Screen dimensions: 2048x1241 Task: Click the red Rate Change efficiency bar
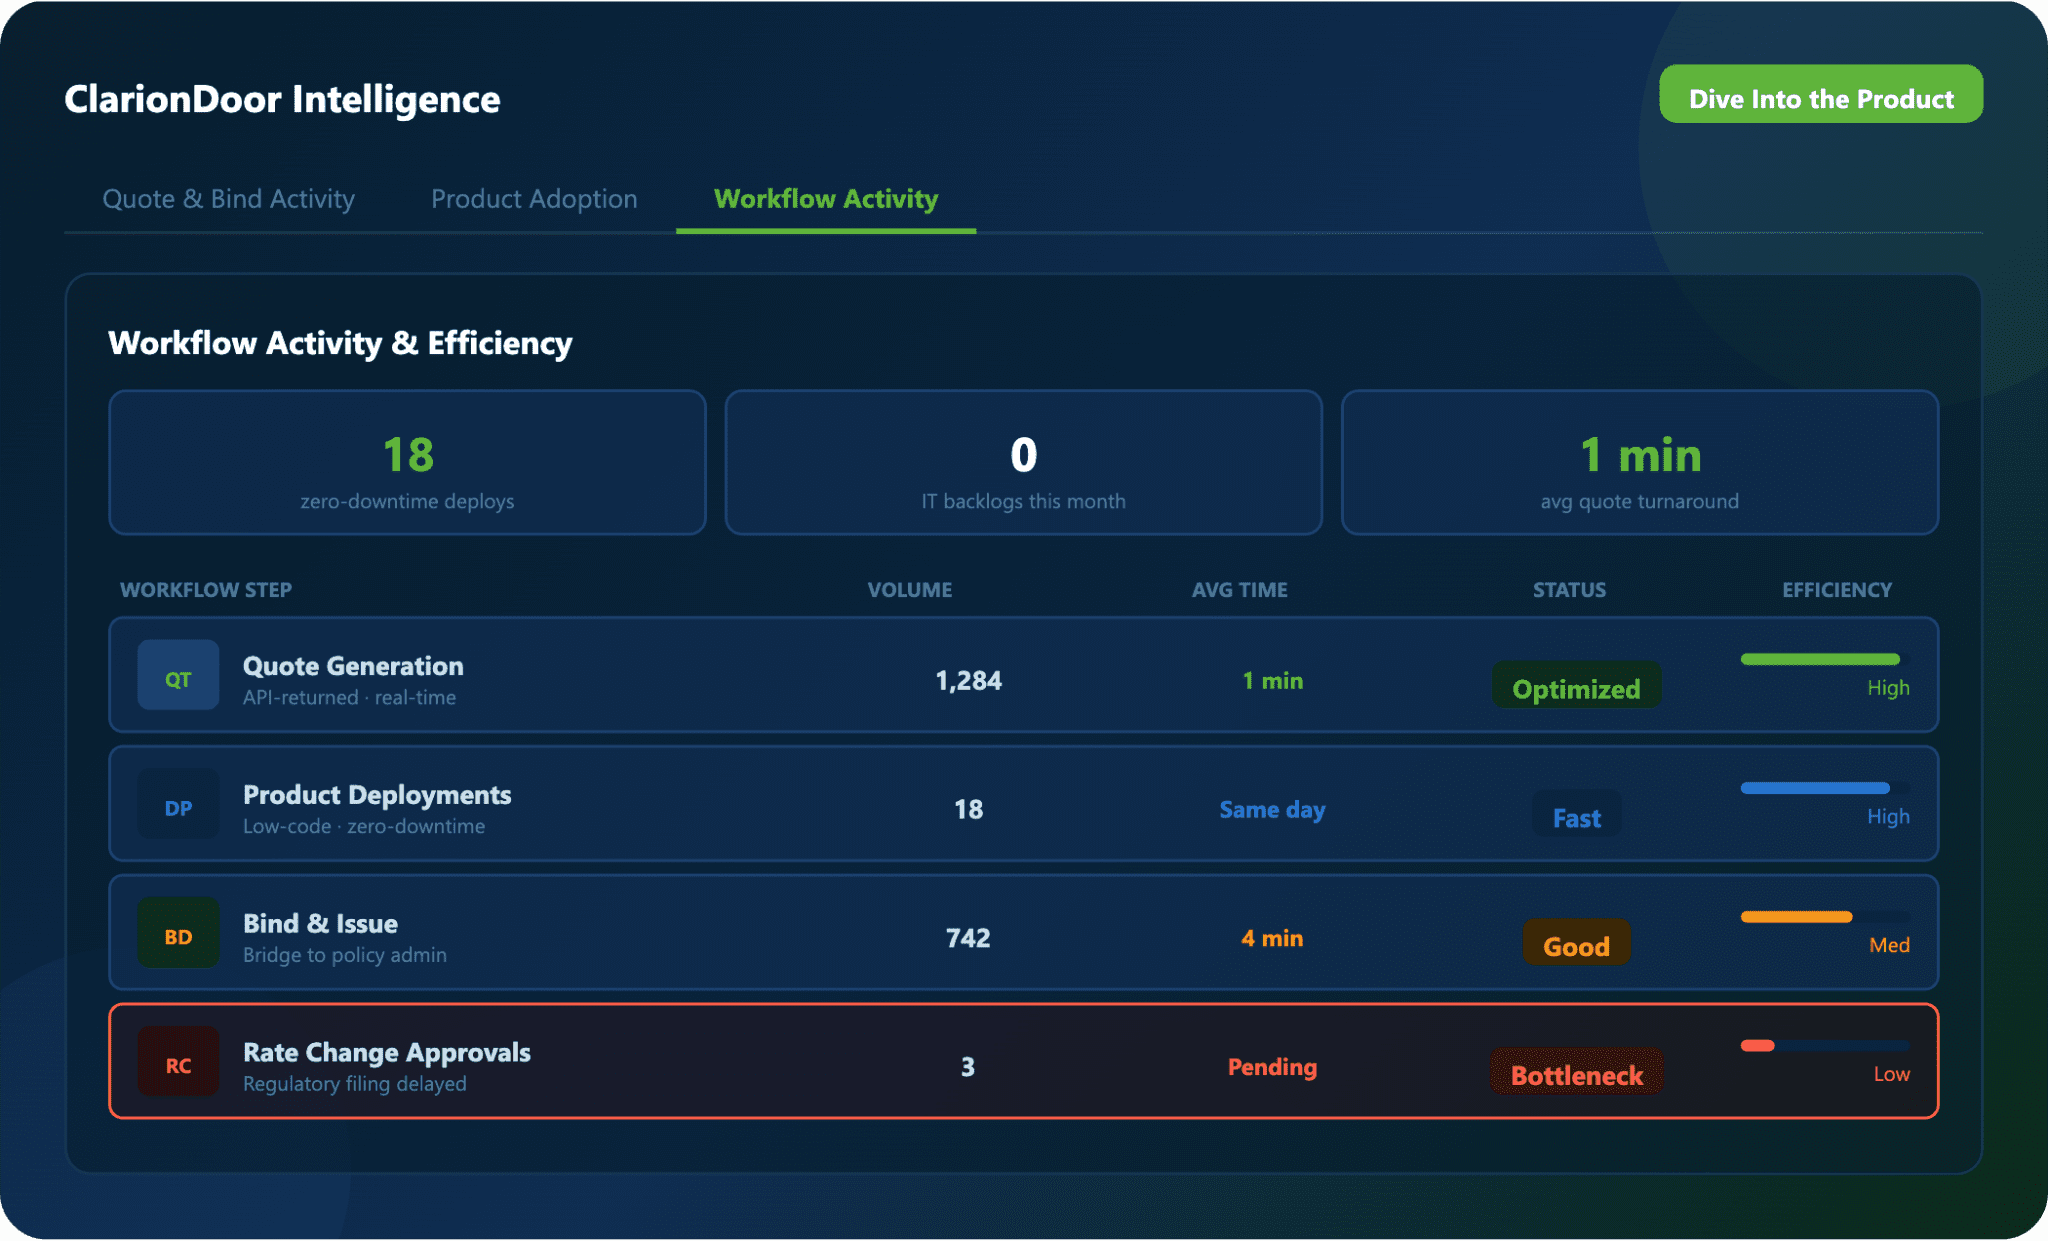pos(1758,1046)
